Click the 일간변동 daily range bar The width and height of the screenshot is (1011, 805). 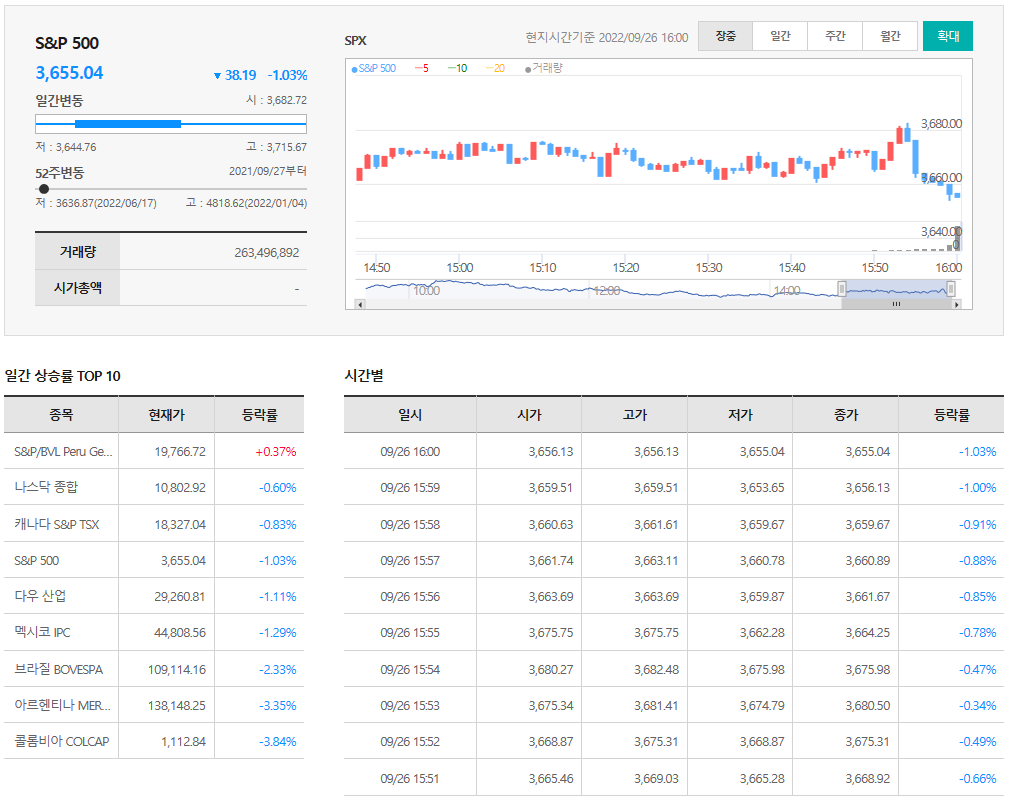171,124
